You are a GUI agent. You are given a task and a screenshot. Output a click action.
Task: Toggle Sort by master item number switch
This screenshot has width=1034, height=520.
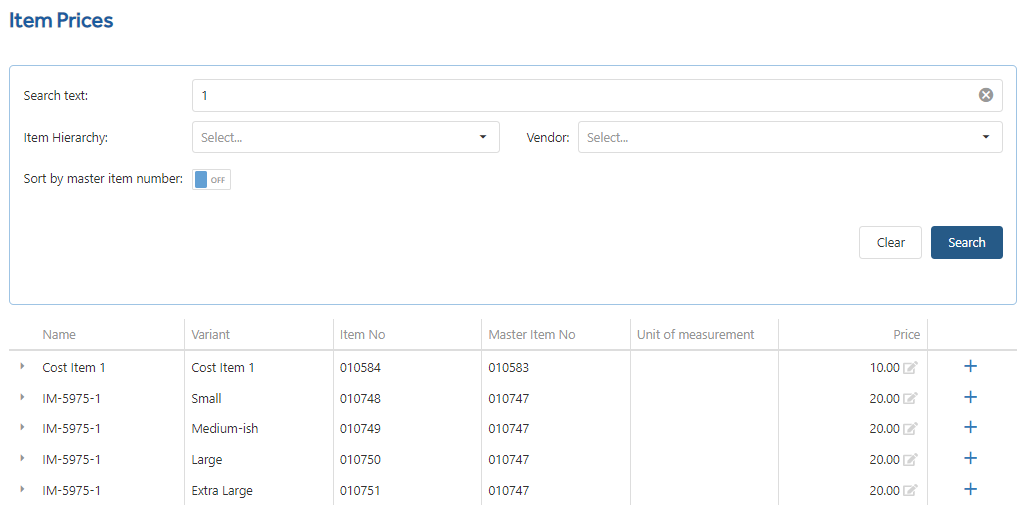click(x=212, y=179)
